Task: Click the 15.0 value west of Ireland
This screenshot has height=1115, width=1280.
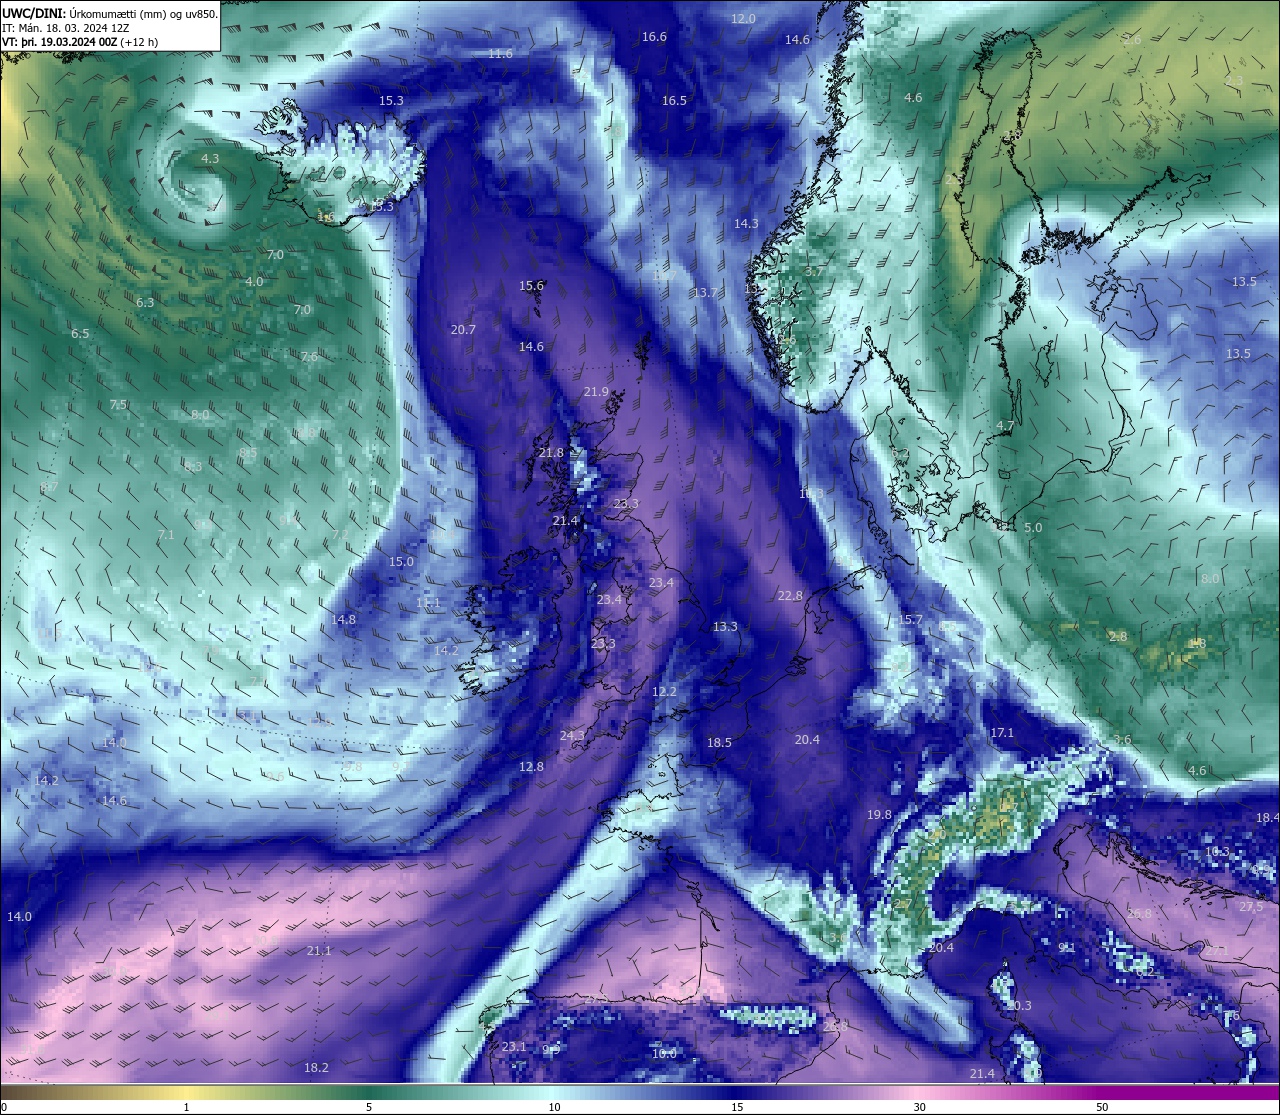Action: 401,562
